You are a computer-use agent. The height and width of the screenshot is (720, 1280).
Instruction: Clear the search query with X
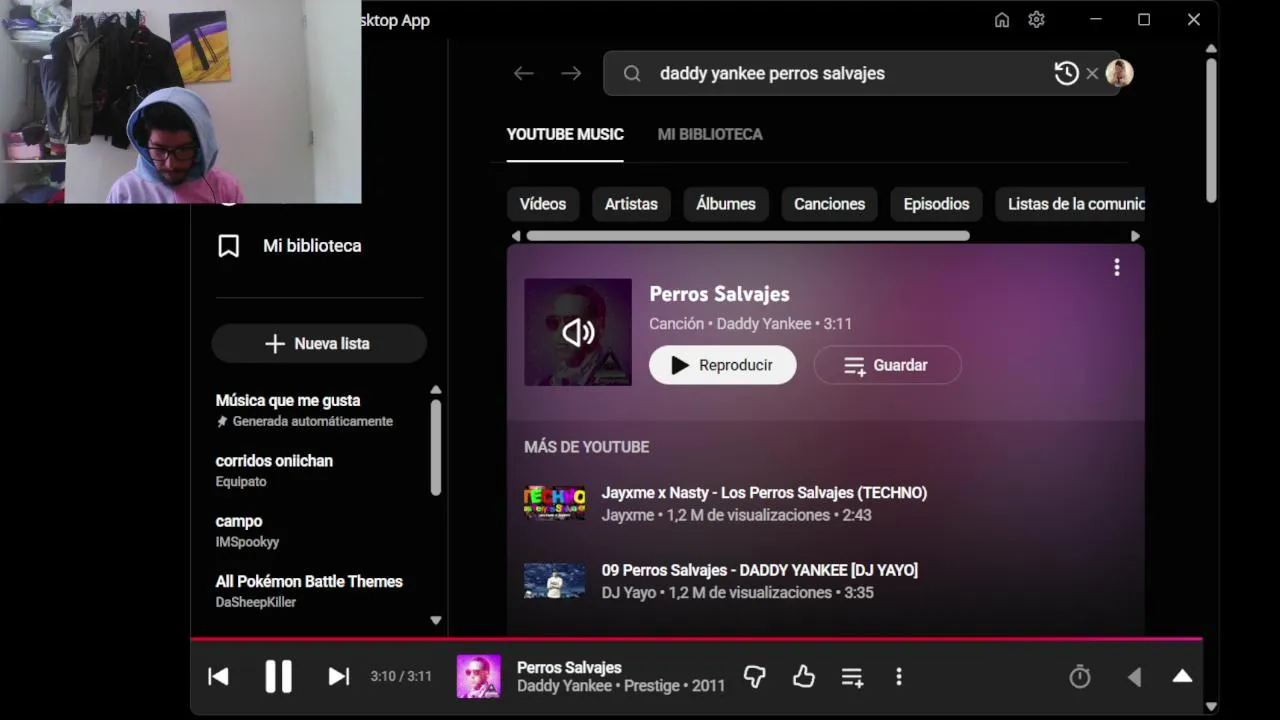[1092, 73]
